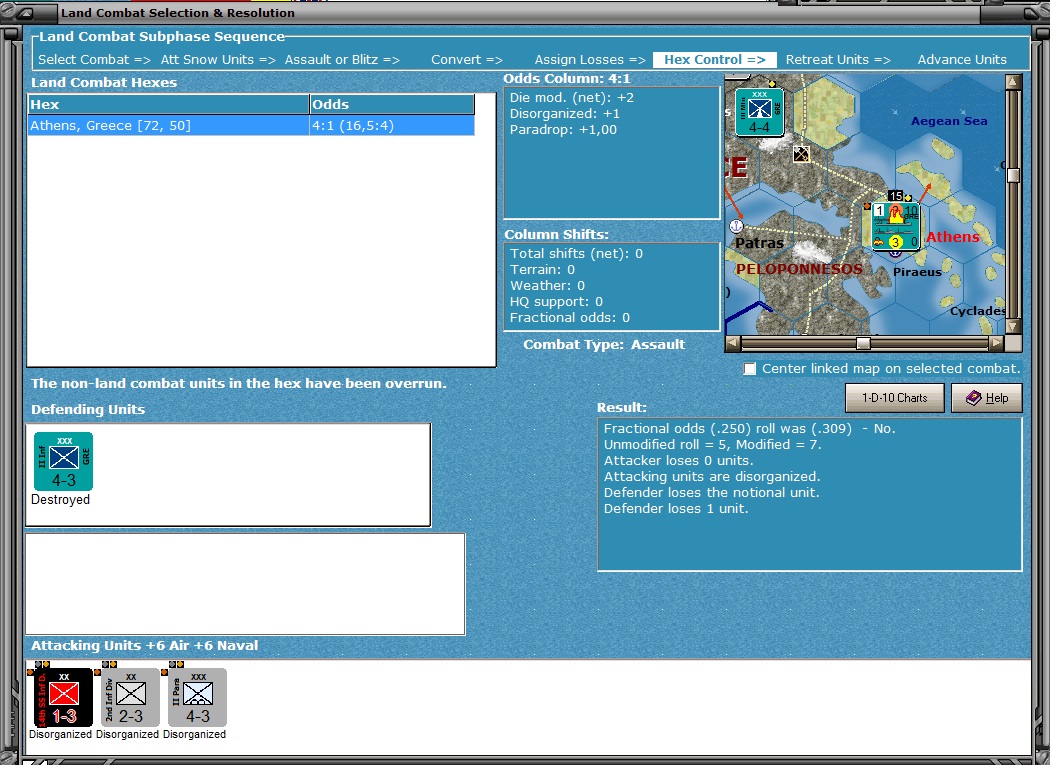
Task: Click the 'Attacking units are disorganized.' result line
Action: 712,477
